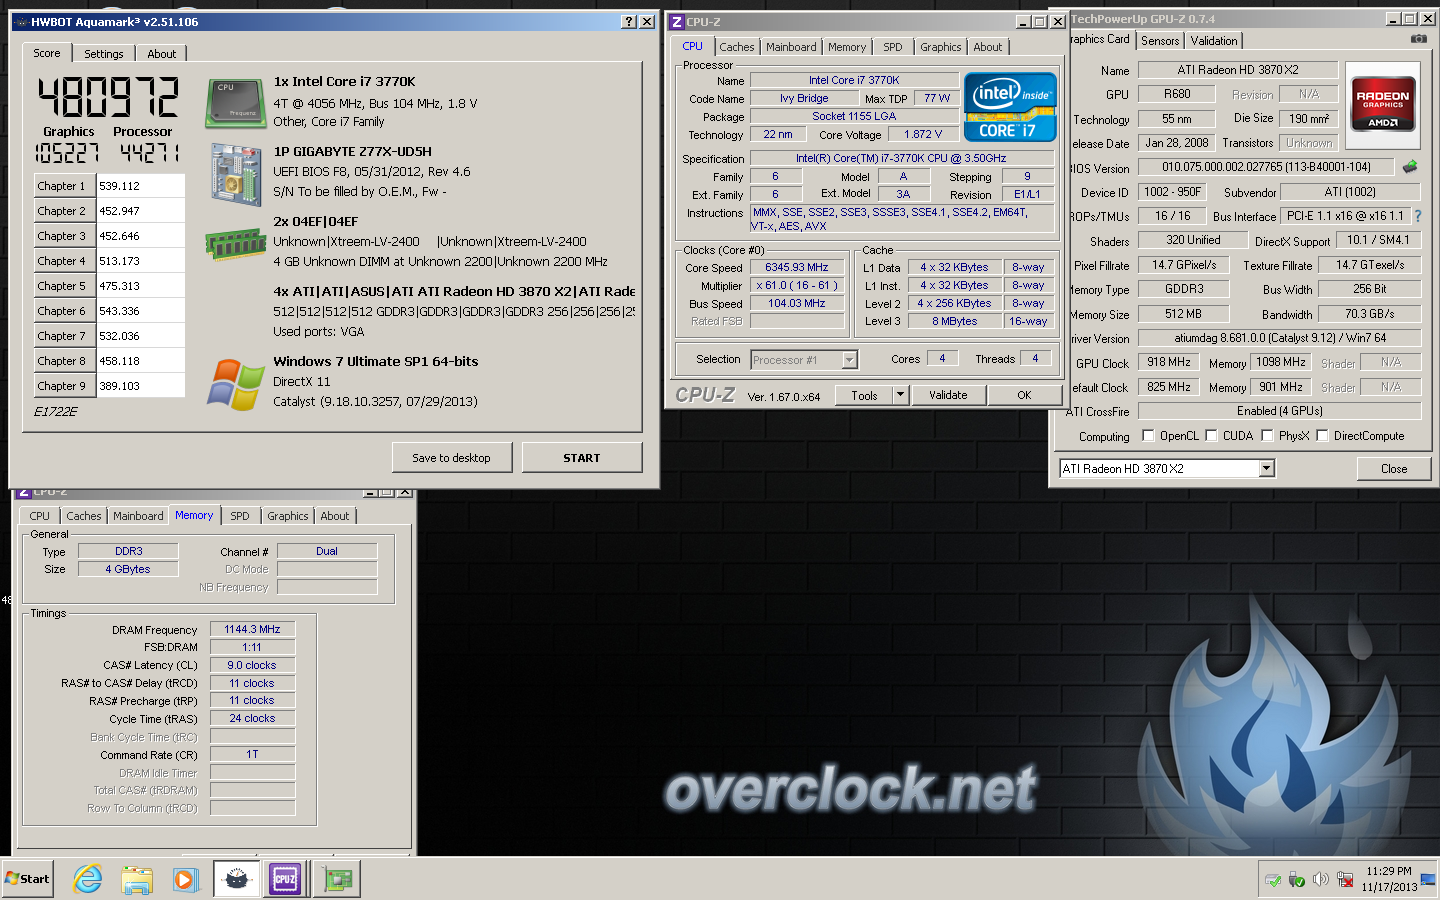Click the Core Voltage 1.872 V value

pyautogui.click(x=923, y=134)
